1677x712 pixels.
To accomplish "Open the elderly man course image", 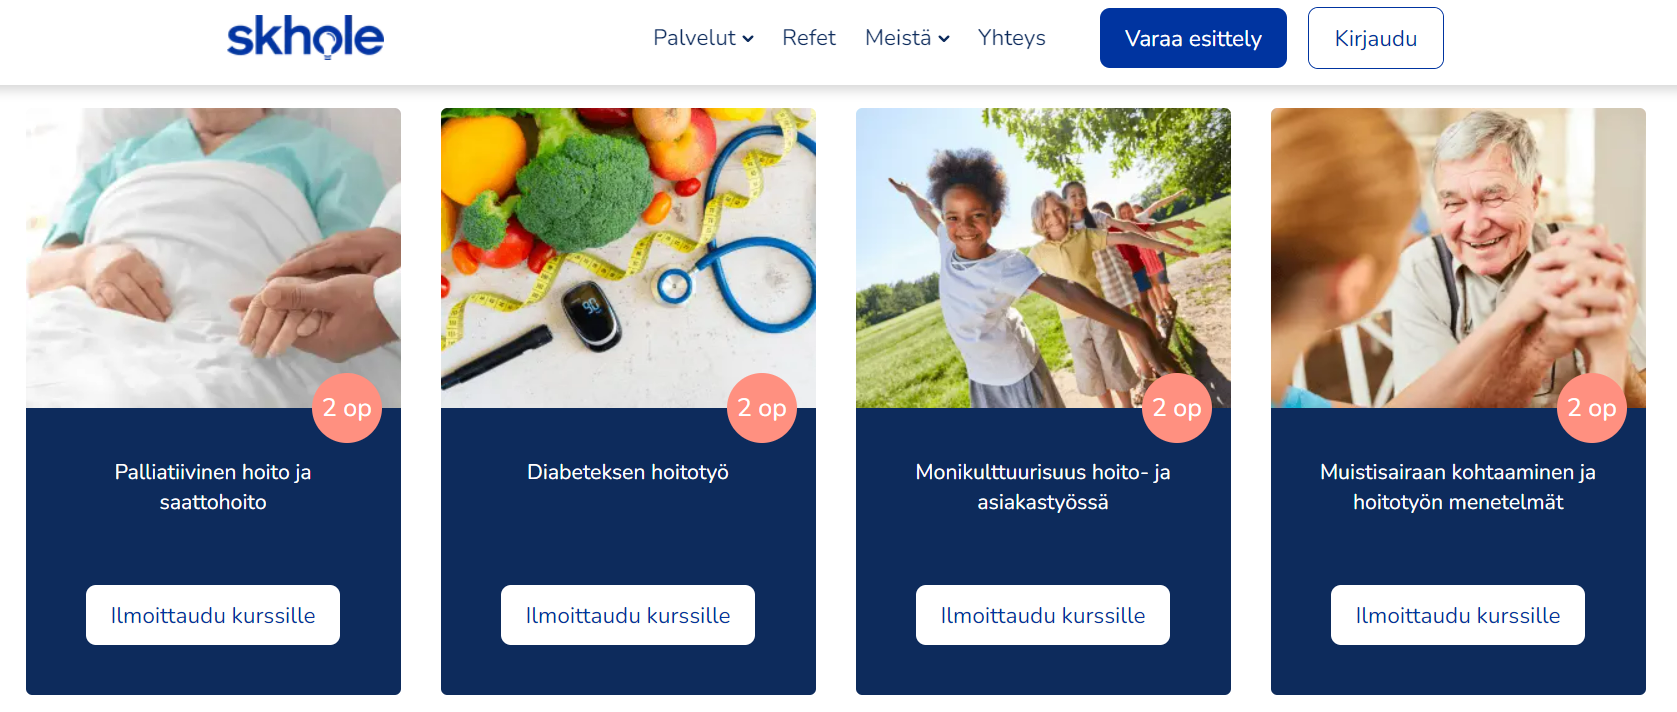I will point(1458,258).
